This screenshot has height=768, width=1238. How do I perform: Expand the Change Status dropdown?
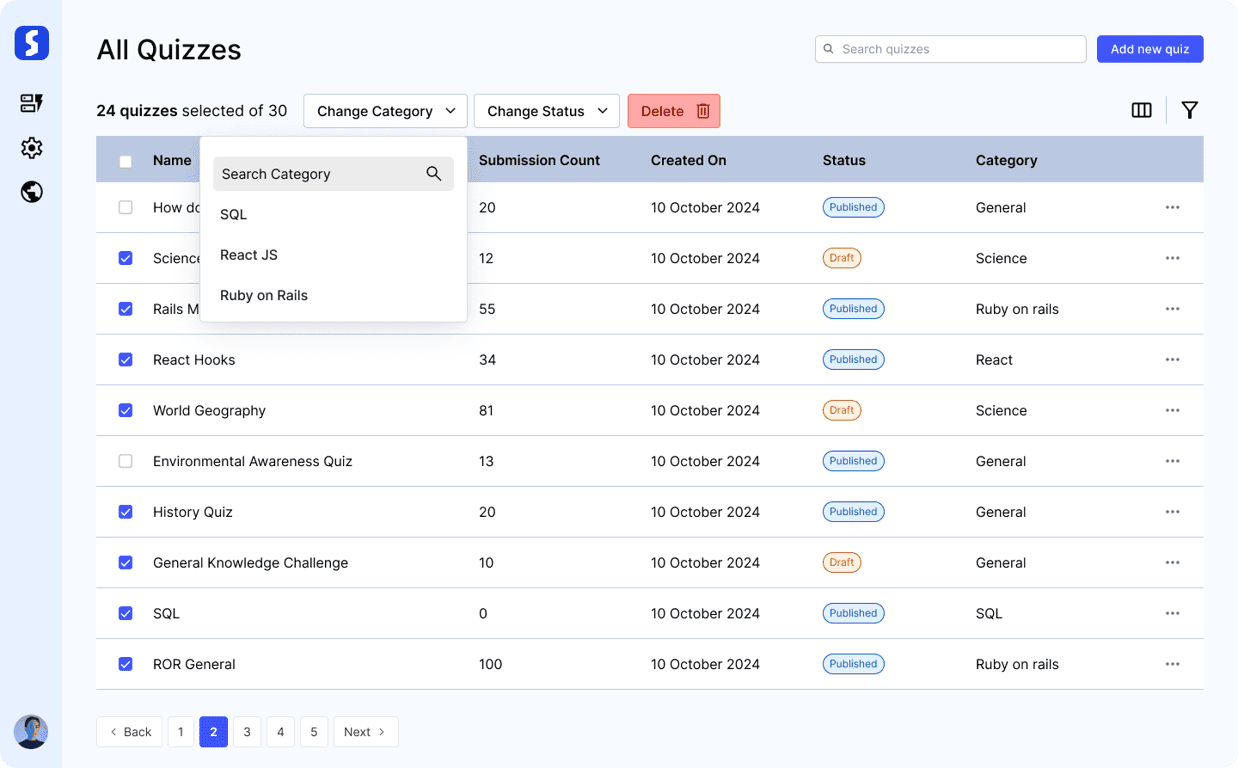tap(546, 111)
